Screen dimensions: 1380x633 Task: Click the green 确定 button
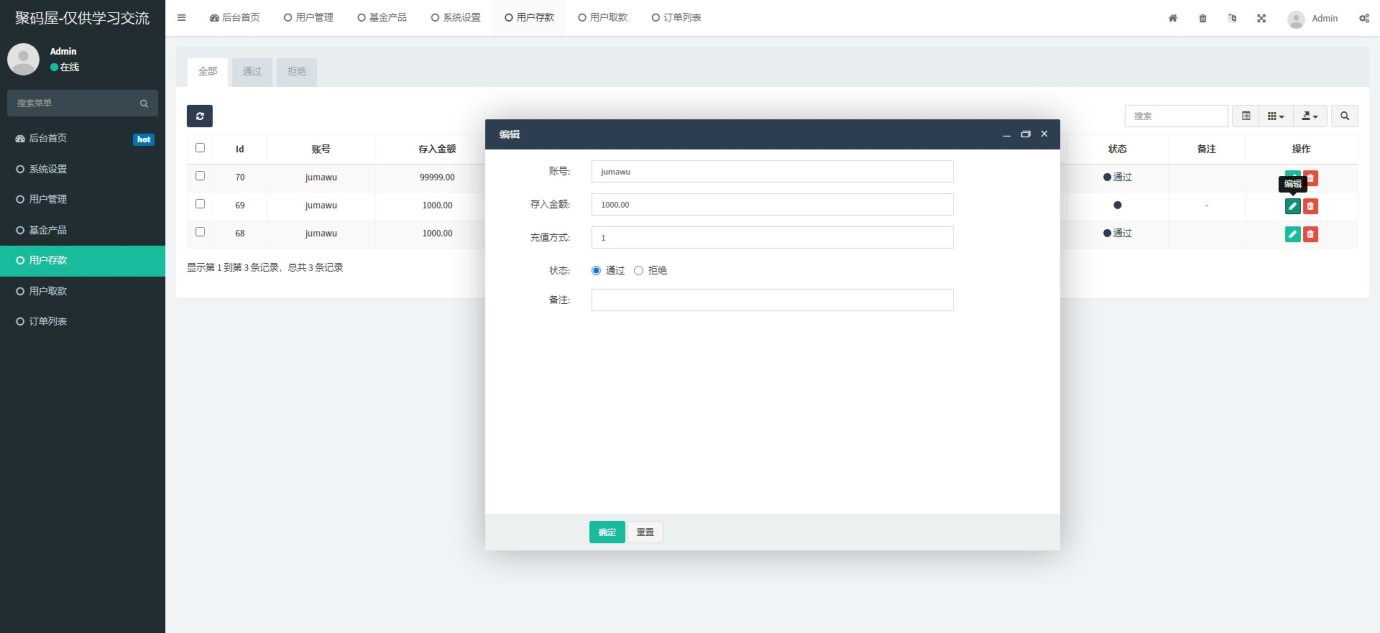[607, 532]
